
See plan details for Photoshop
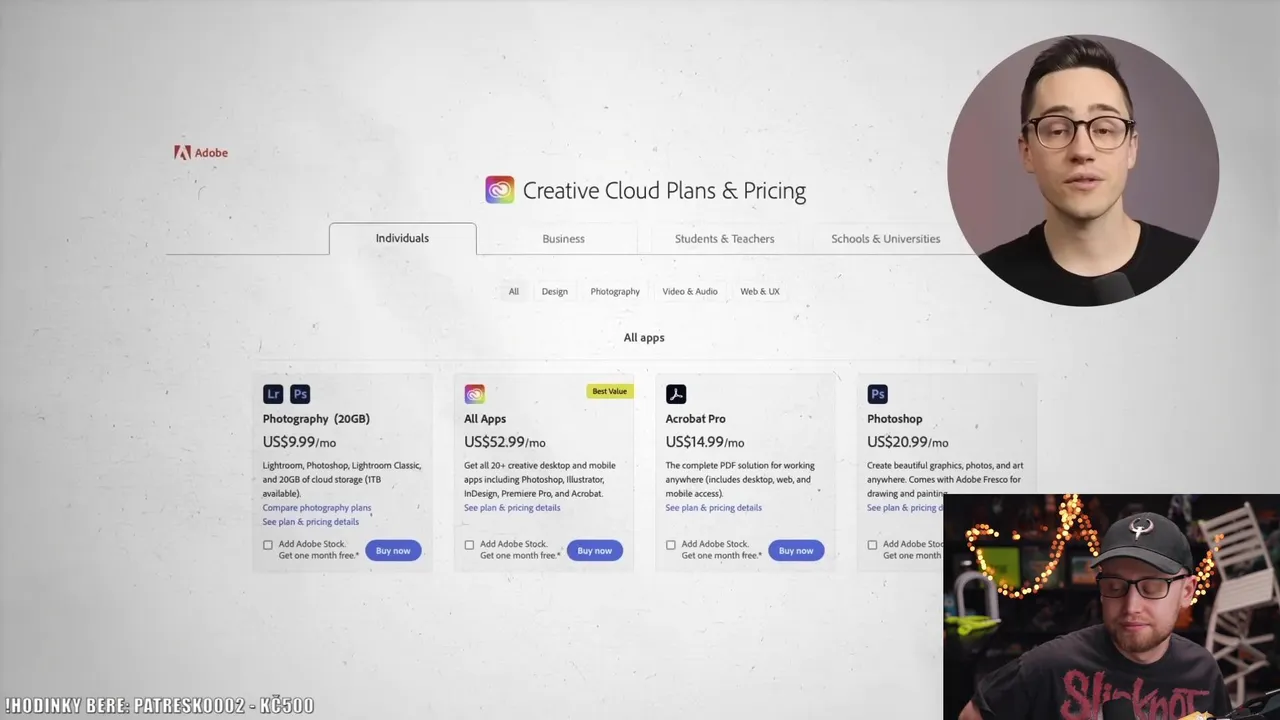(904, 508)
